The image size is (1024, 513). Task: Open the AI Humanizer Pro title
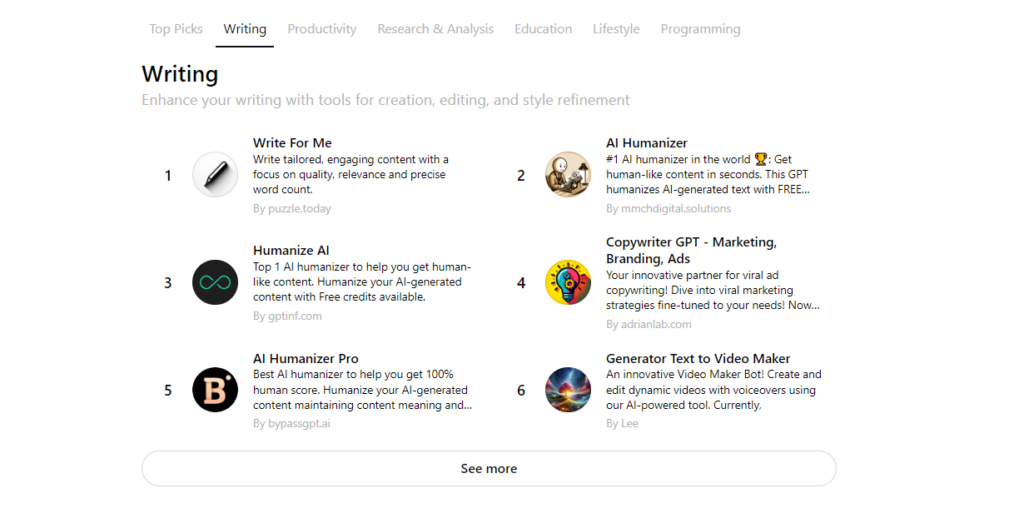[x=306, y=358]
